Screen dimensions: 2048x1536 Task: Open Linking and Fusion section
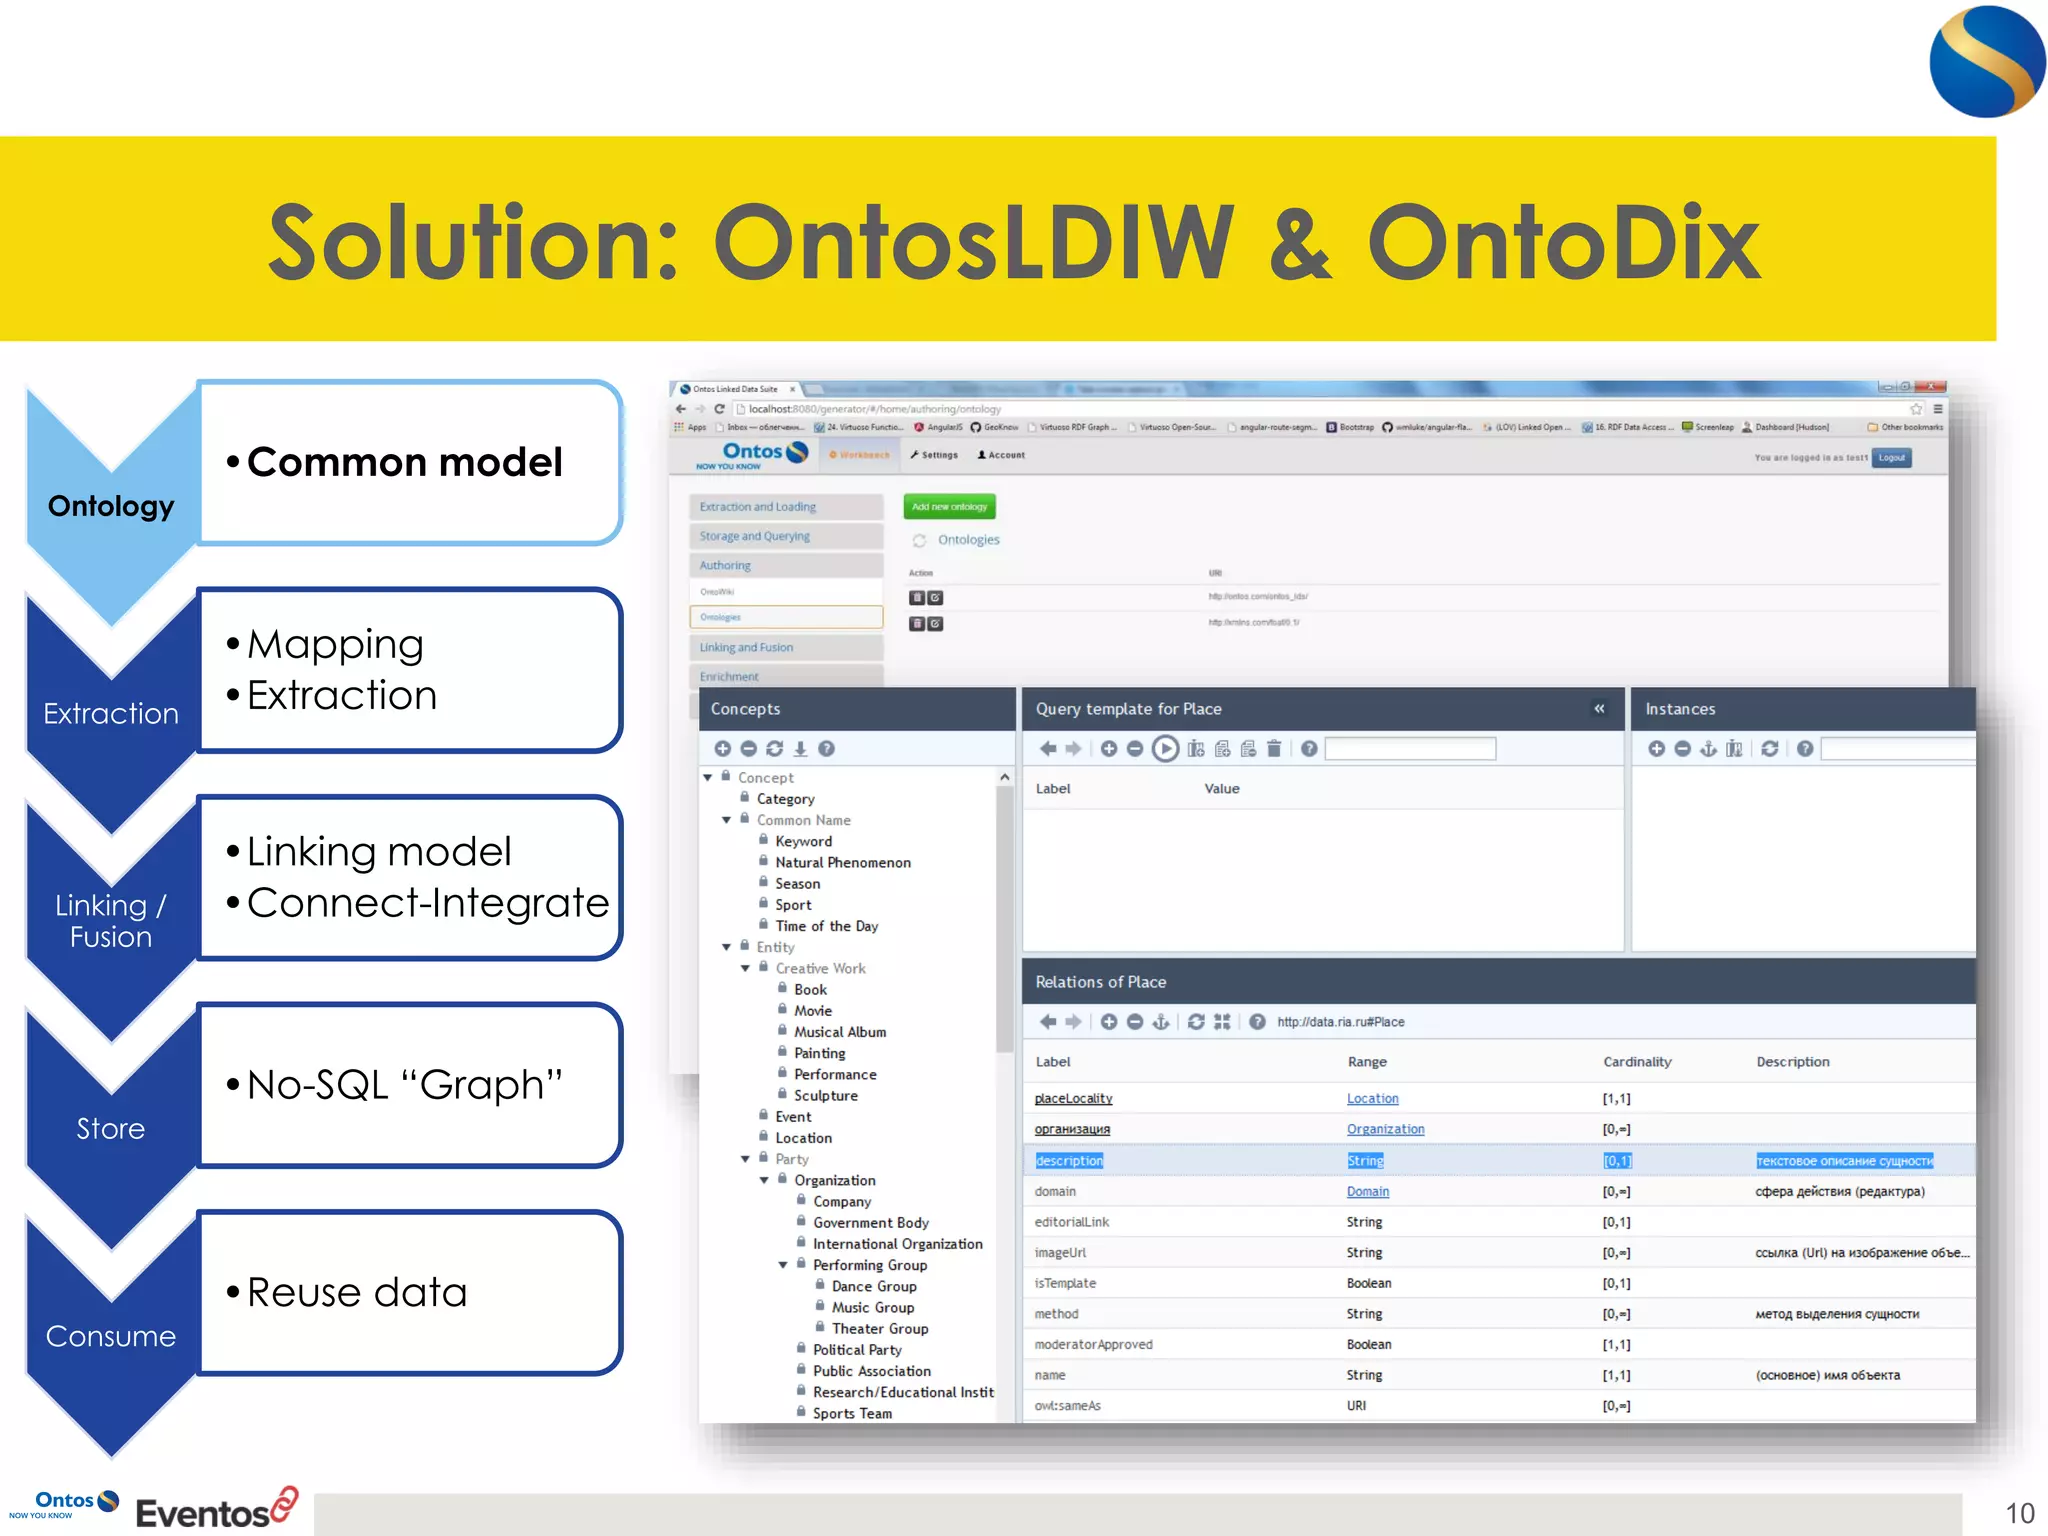786,647
